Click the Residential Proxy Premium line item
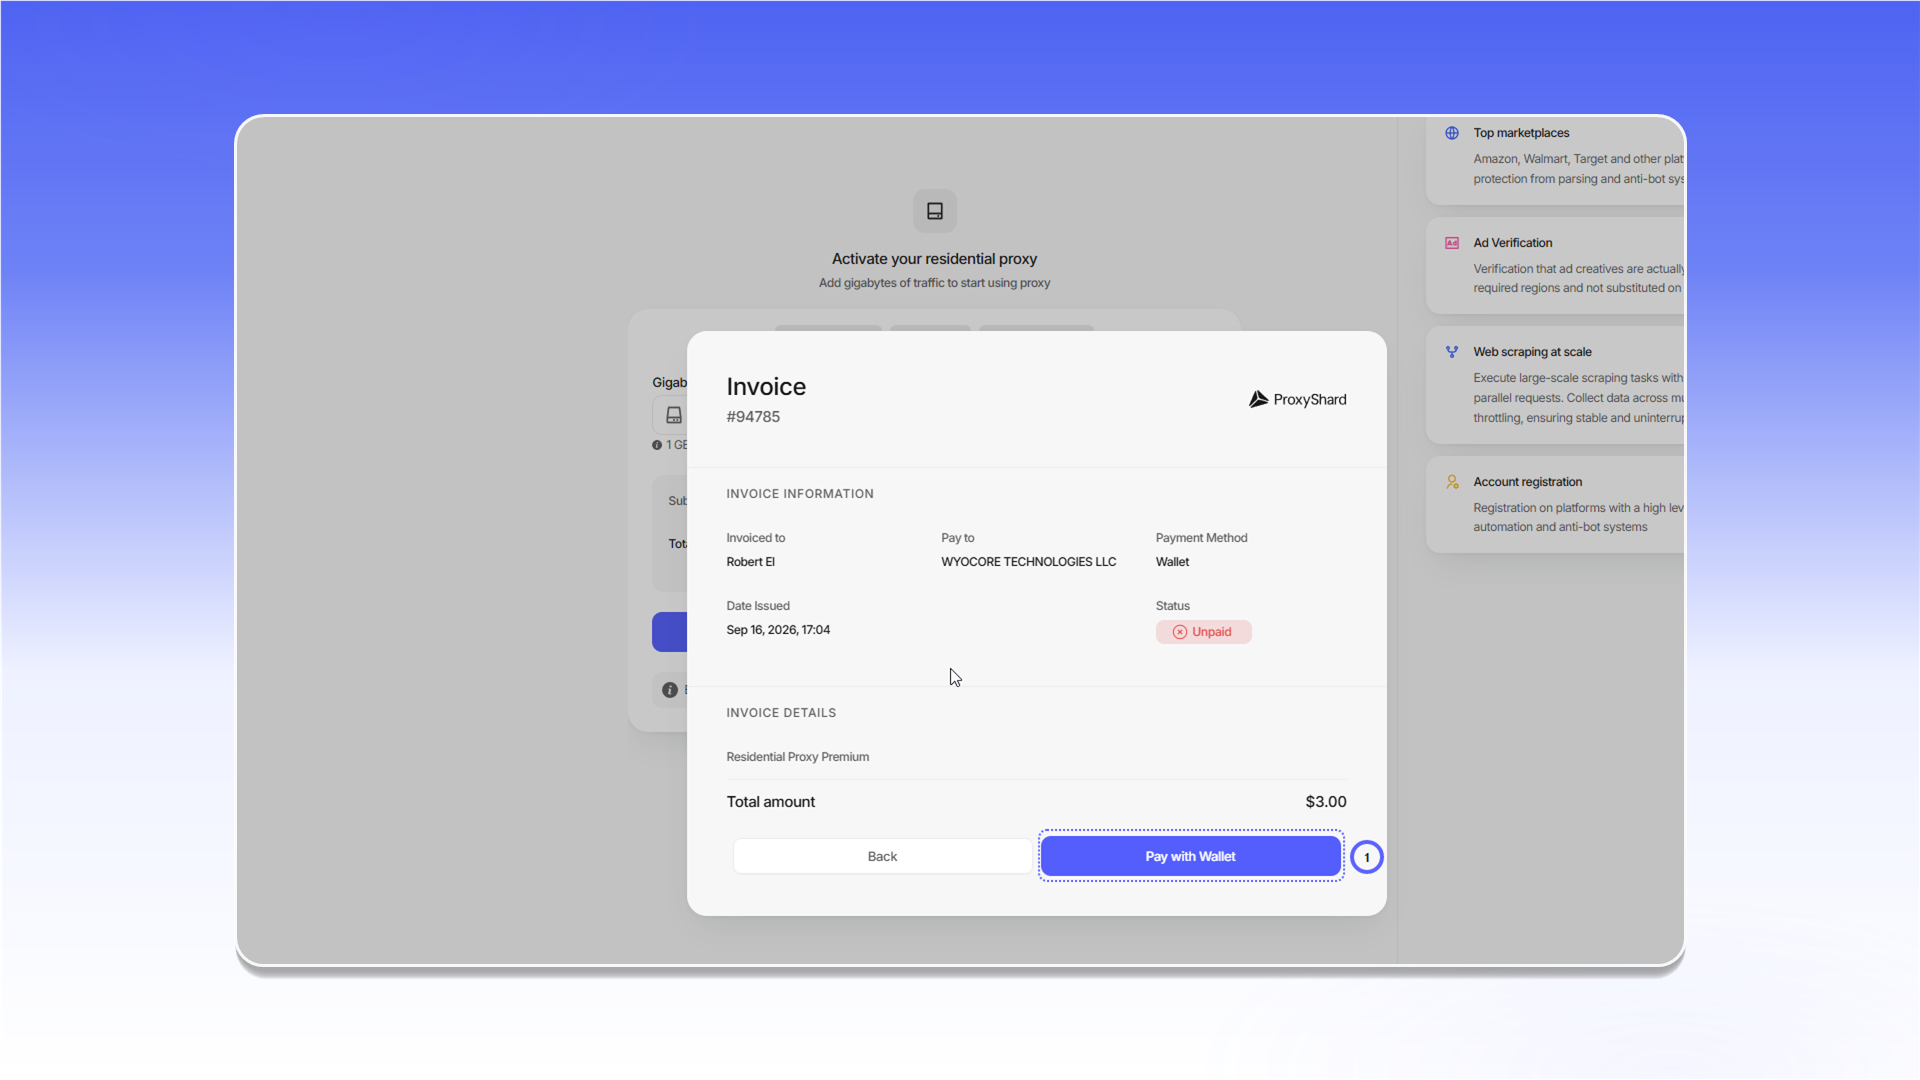The height and width of the screenshot is (1080, 1920). pos(797,757)
